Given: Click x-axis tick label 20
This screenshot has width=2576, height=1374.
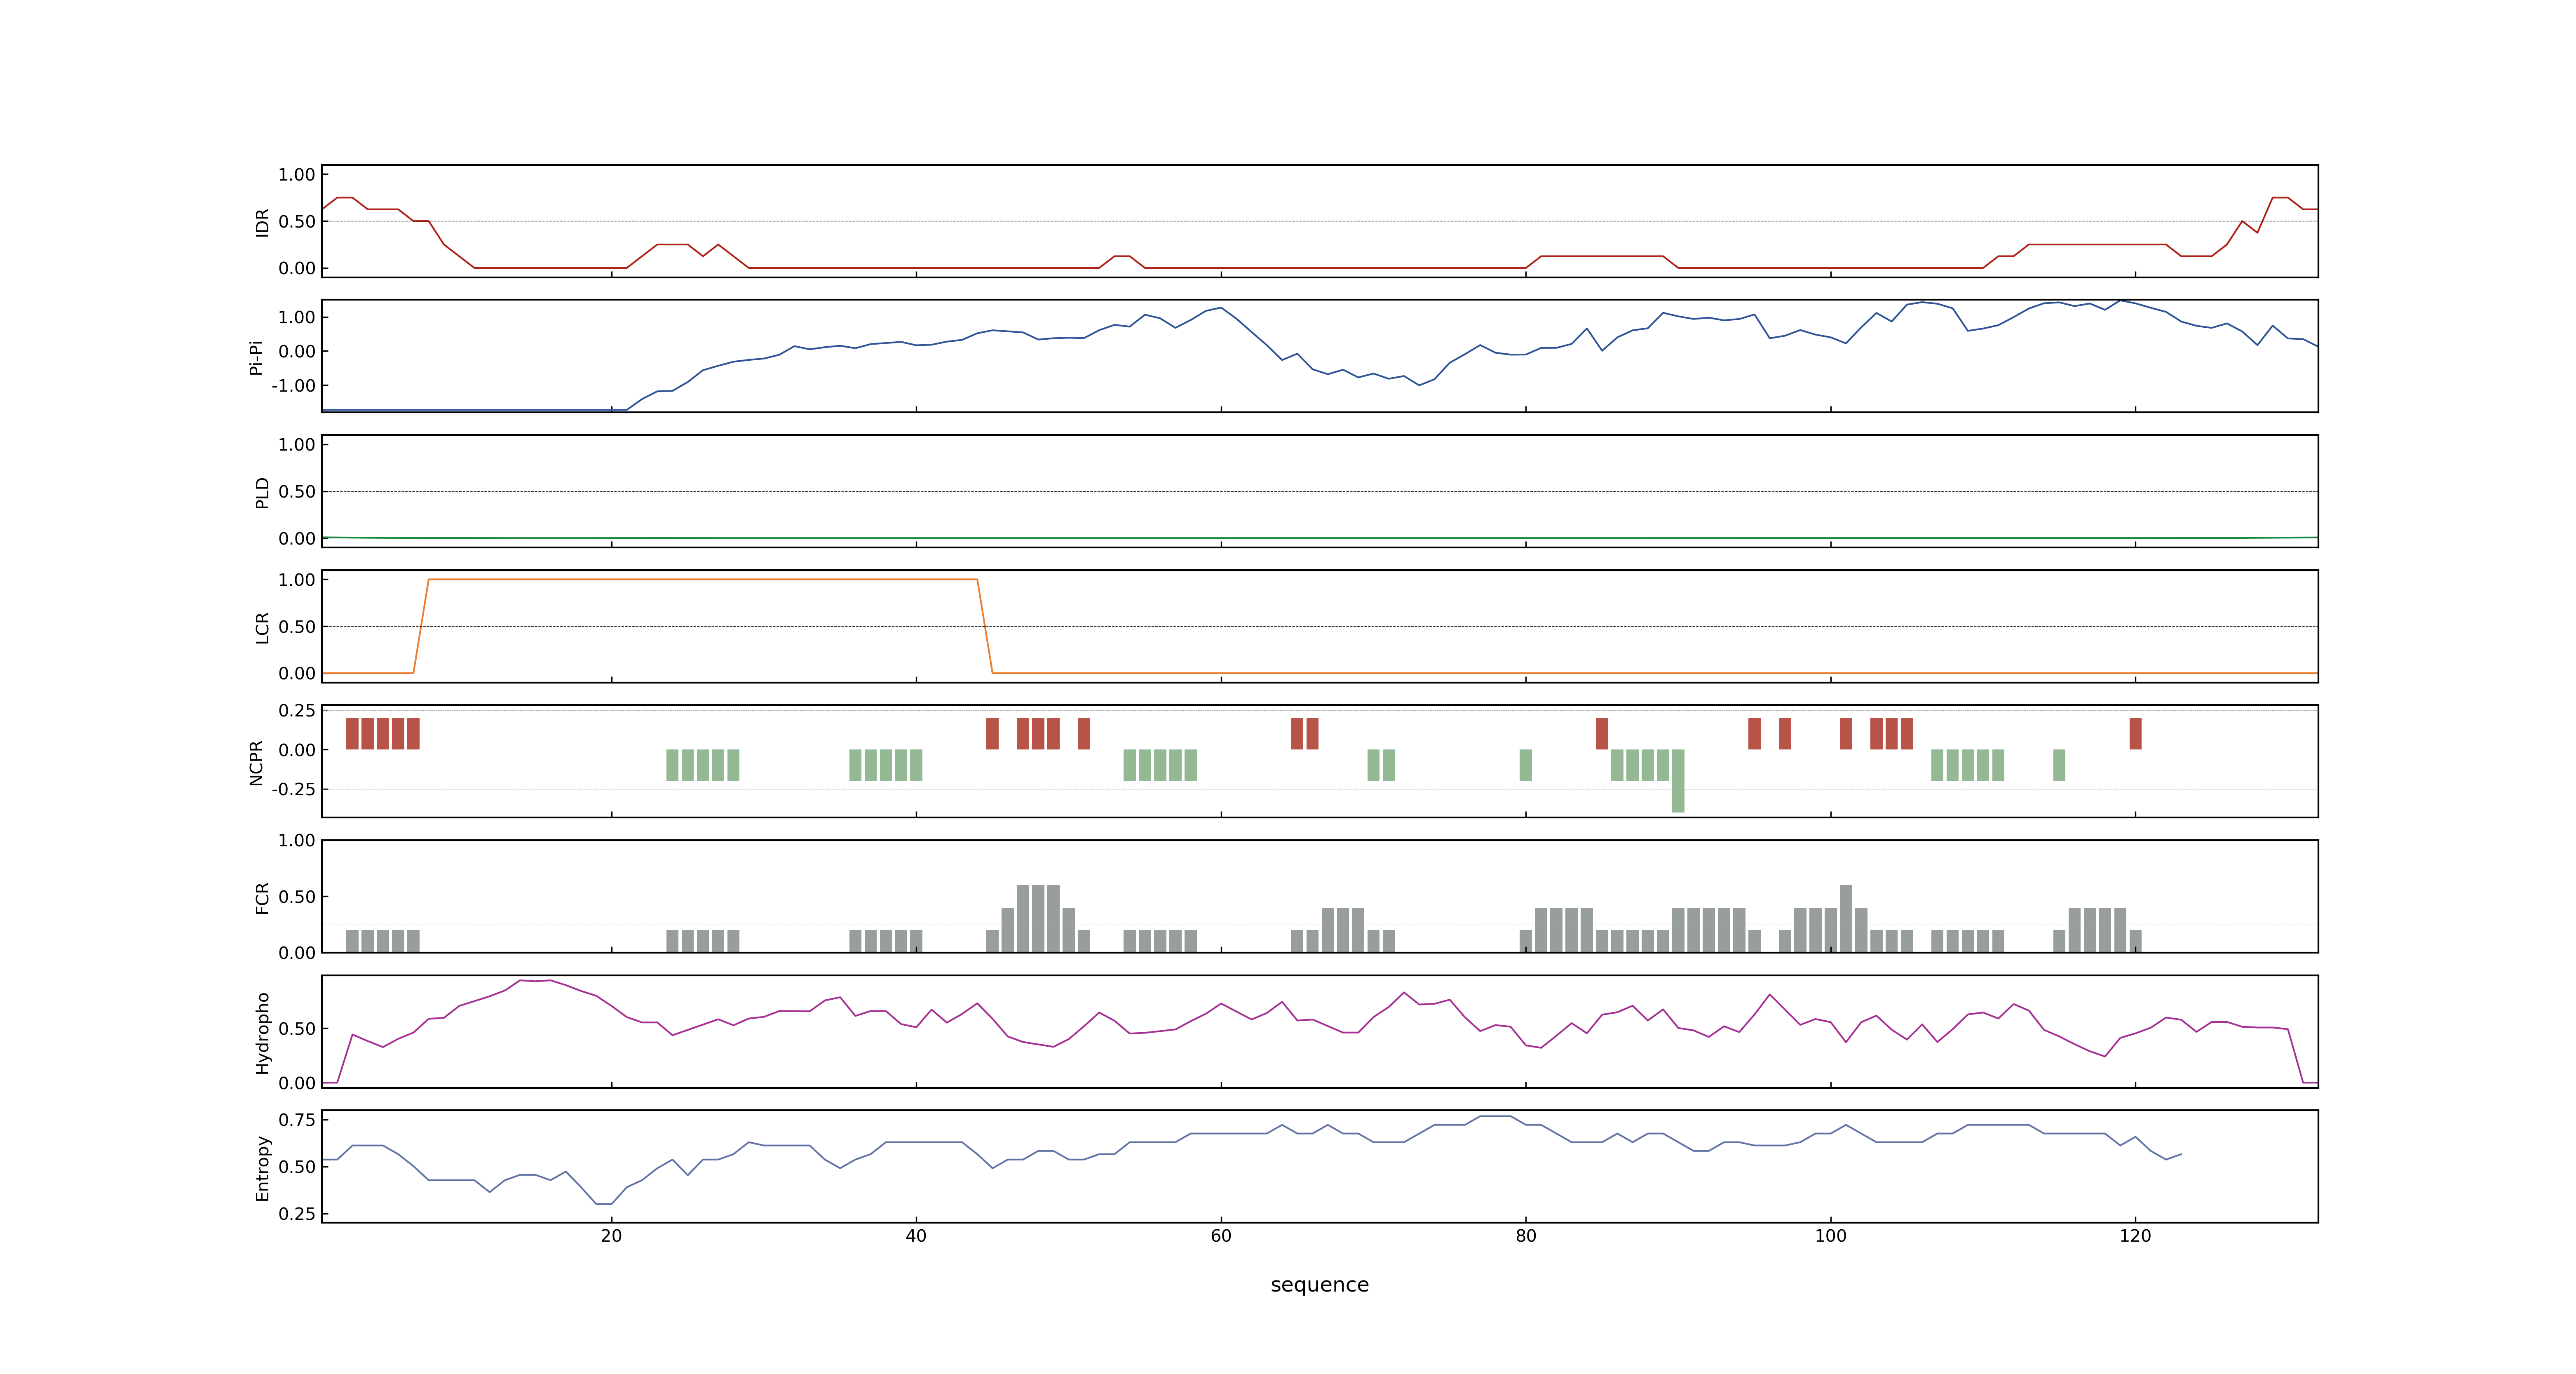Looking at the screenshot, I should (x=611, y=1236).
